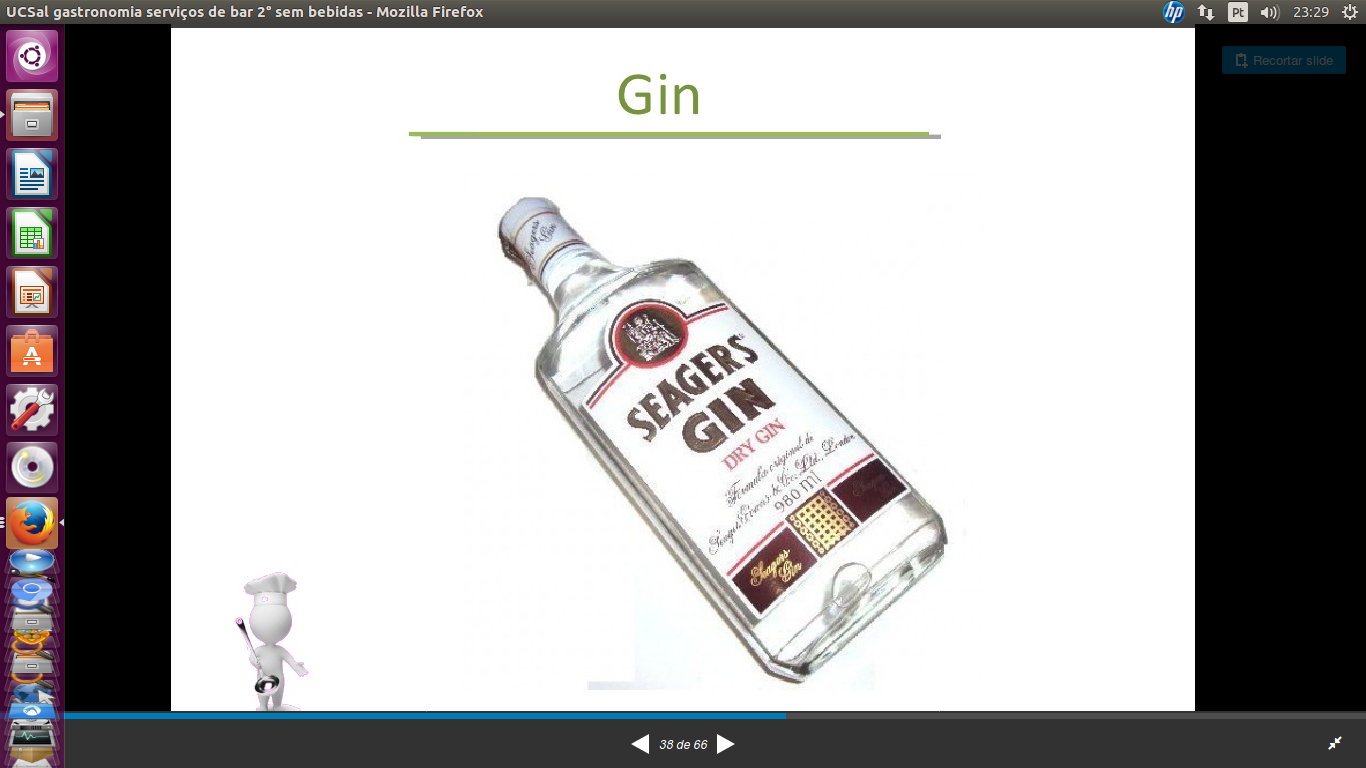Open the Files manager in the launcher
Image resolution: width=1366 pixels, height=768 pixels.
click(x=32, y=115)
